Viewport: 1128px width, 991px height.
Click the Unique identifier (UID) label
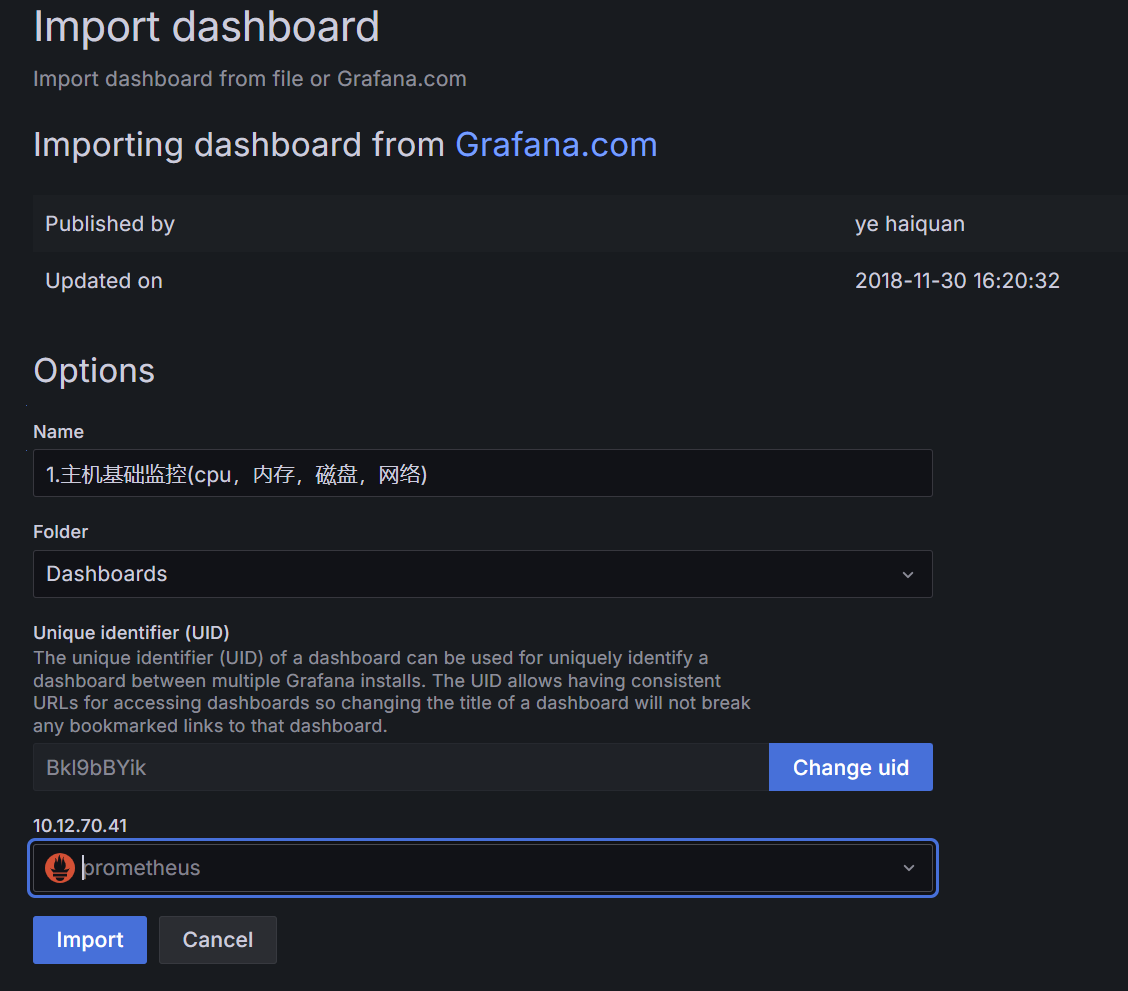[131, 632]
